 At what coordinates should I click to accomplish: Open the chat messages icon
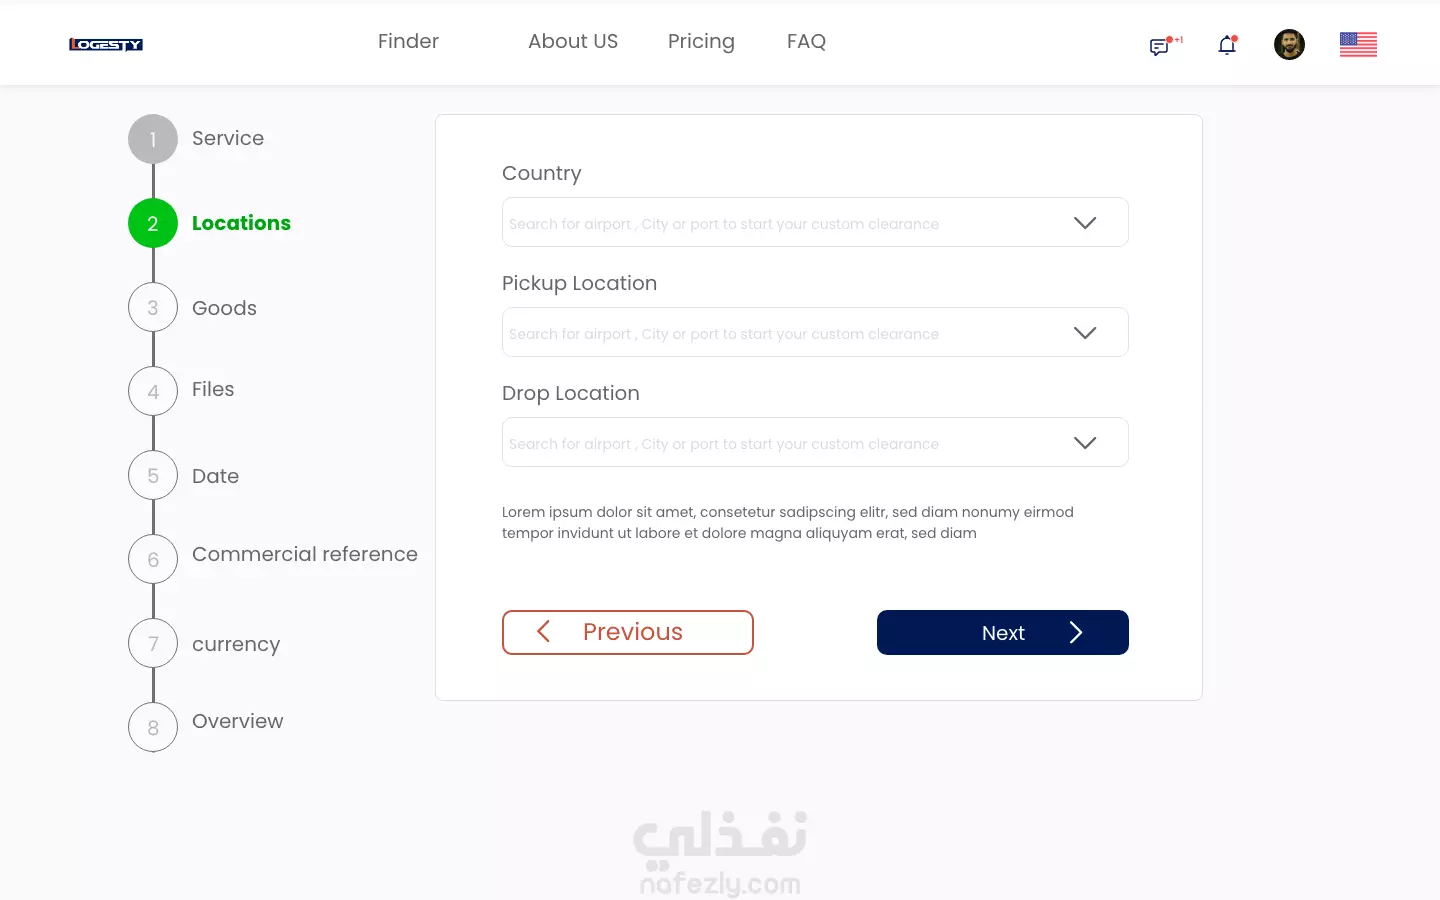click(1160, 46)
